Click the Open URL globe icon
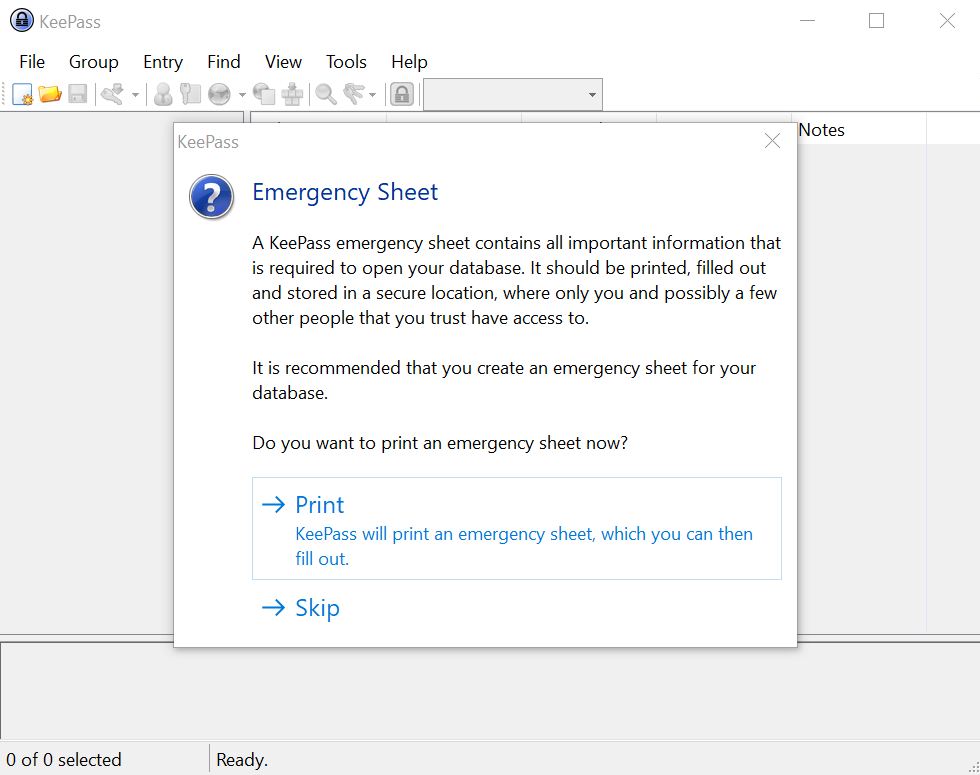Screen dimensions: 980x775 click(219, 94)
